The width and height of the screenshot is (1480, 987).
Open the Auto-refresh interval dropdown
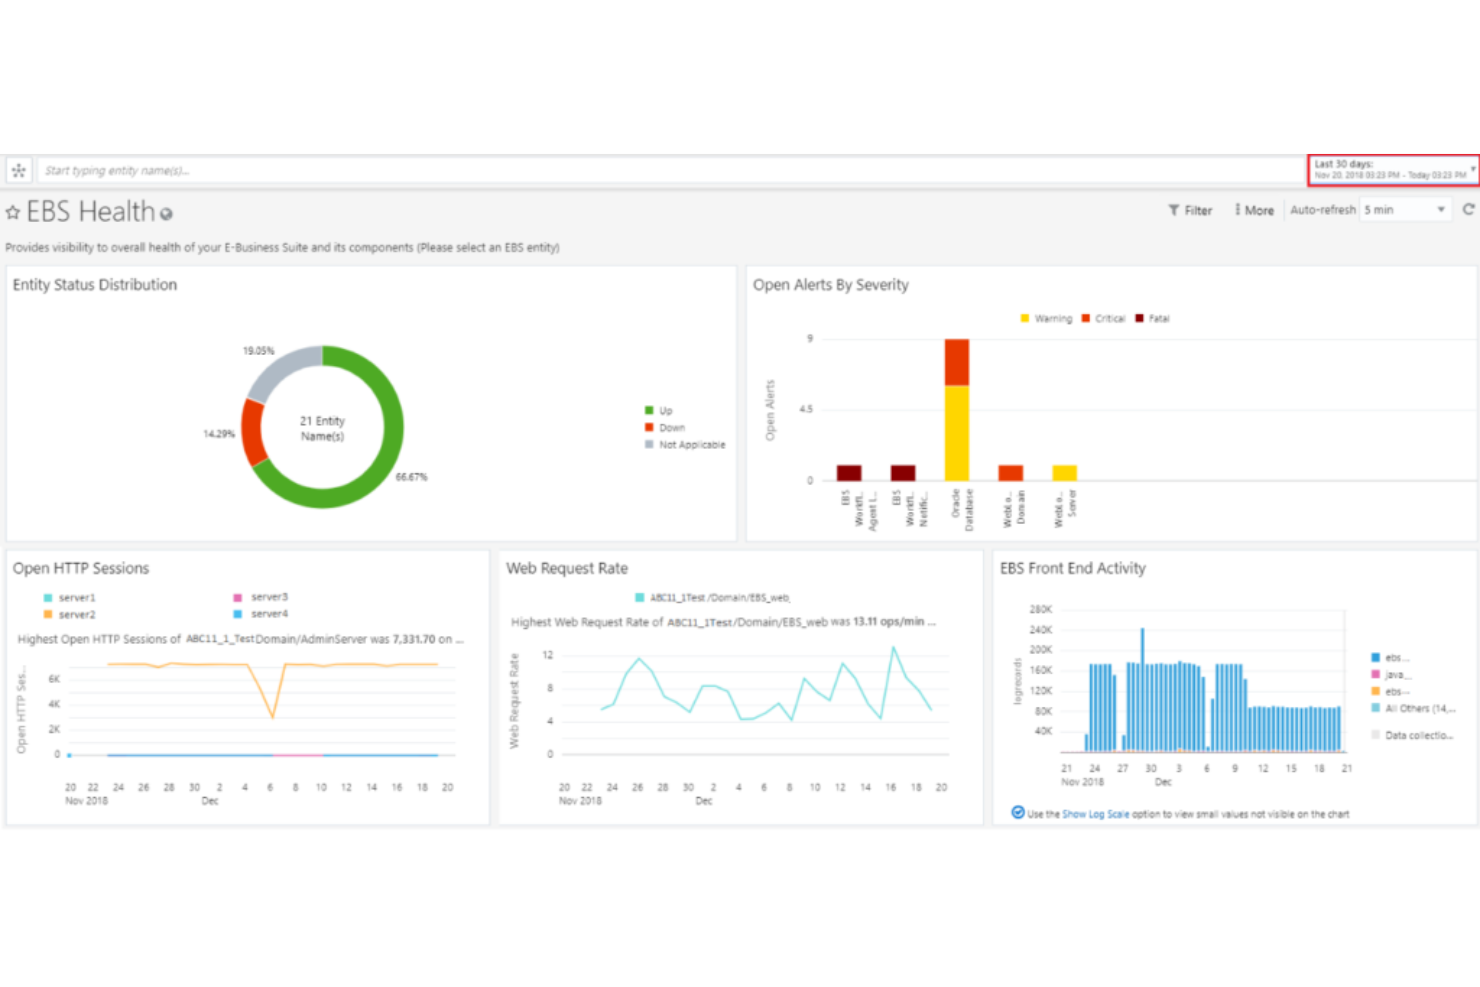1439,209
